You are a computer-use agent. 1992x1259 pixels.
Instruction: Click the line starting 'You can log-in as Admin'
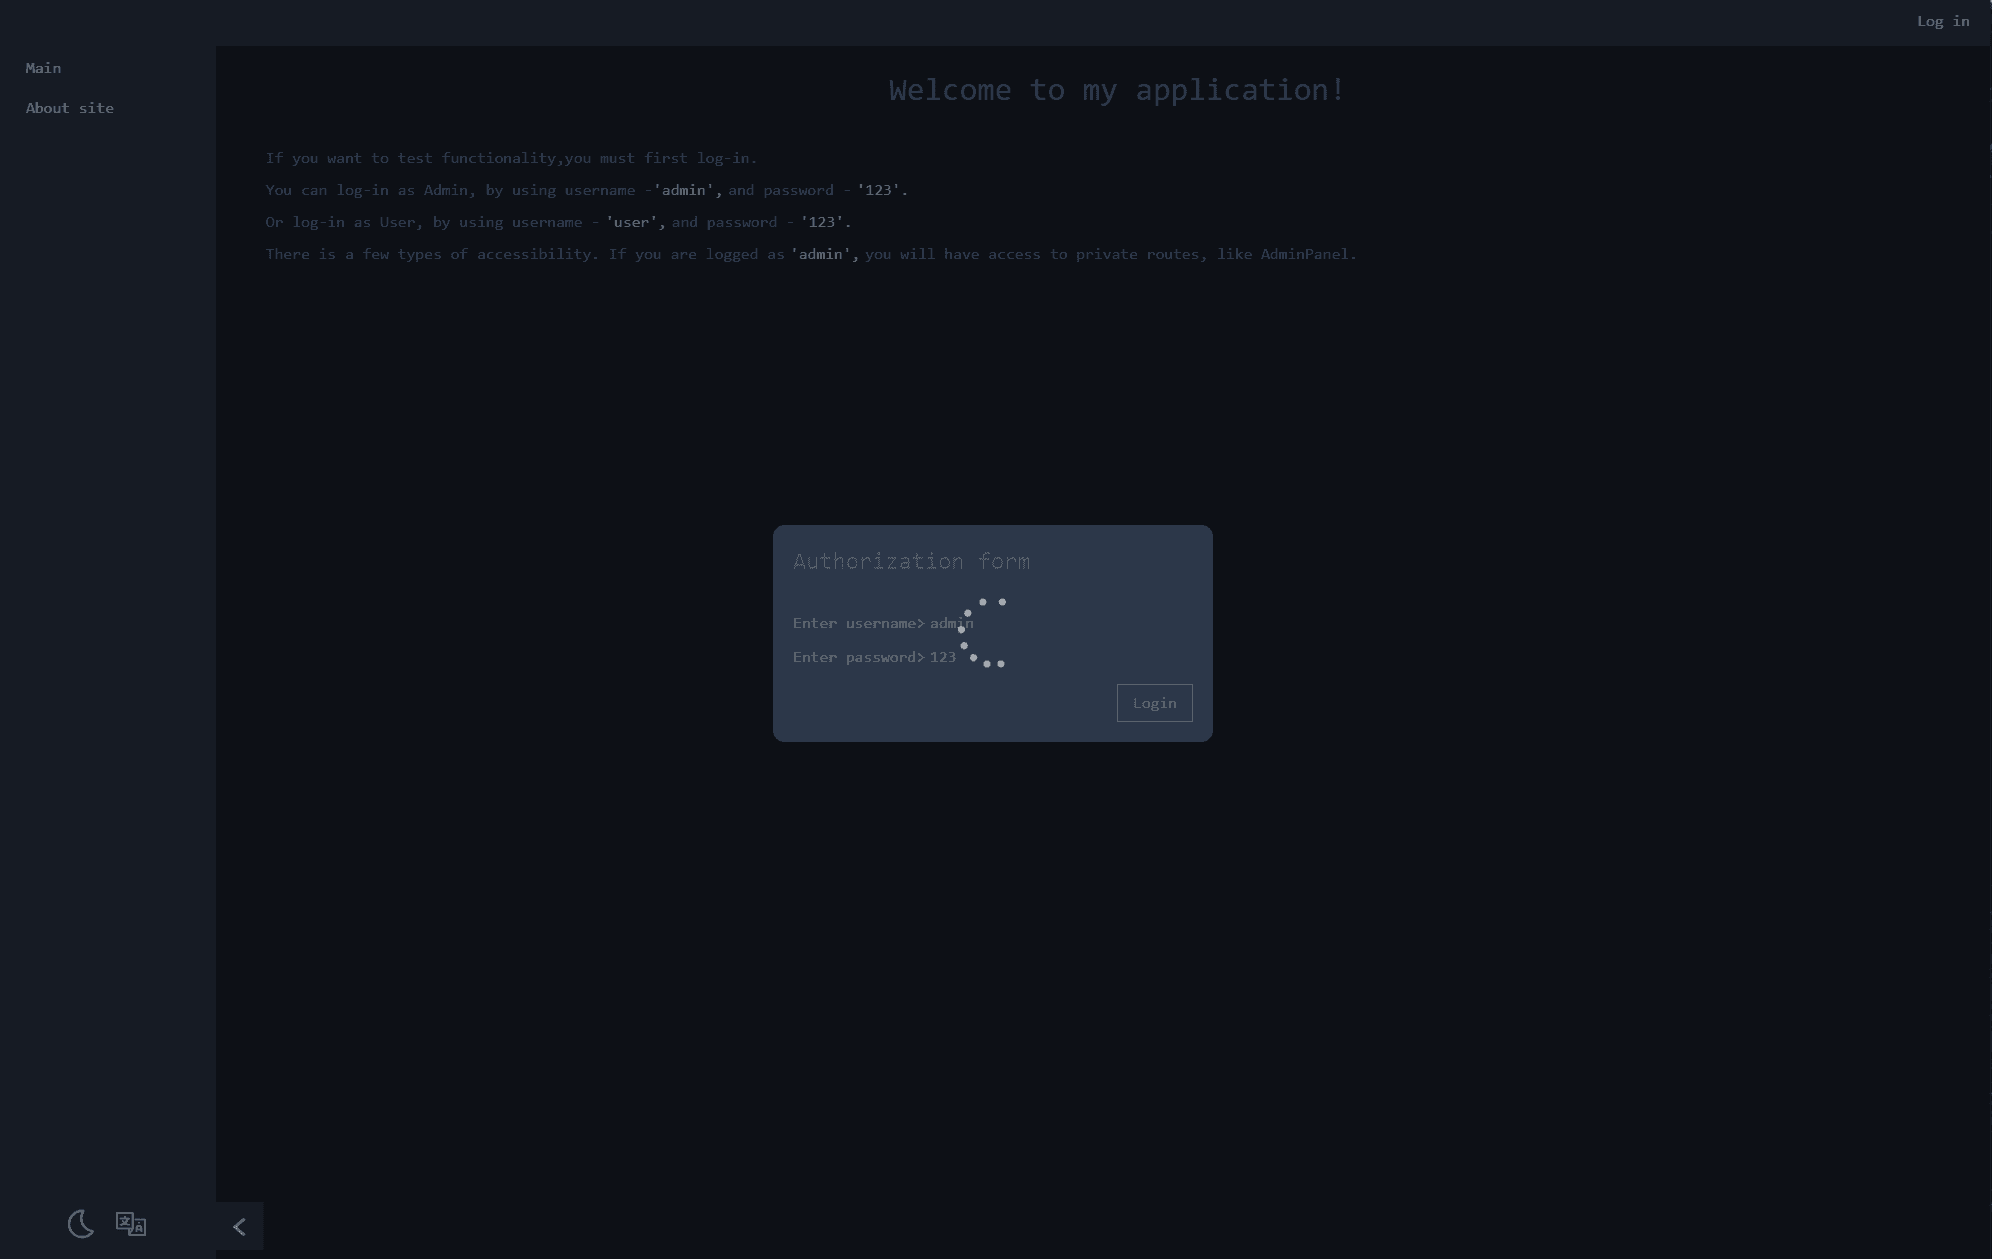pos(586,190)
